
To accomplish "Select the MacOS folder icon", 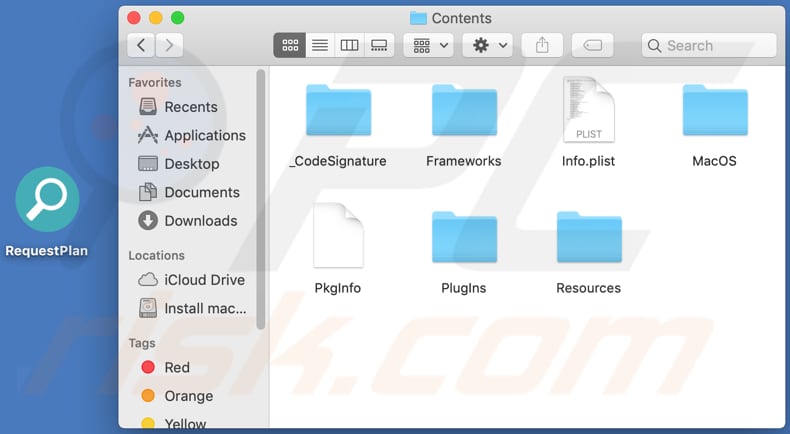I will (x=715, y=110).
